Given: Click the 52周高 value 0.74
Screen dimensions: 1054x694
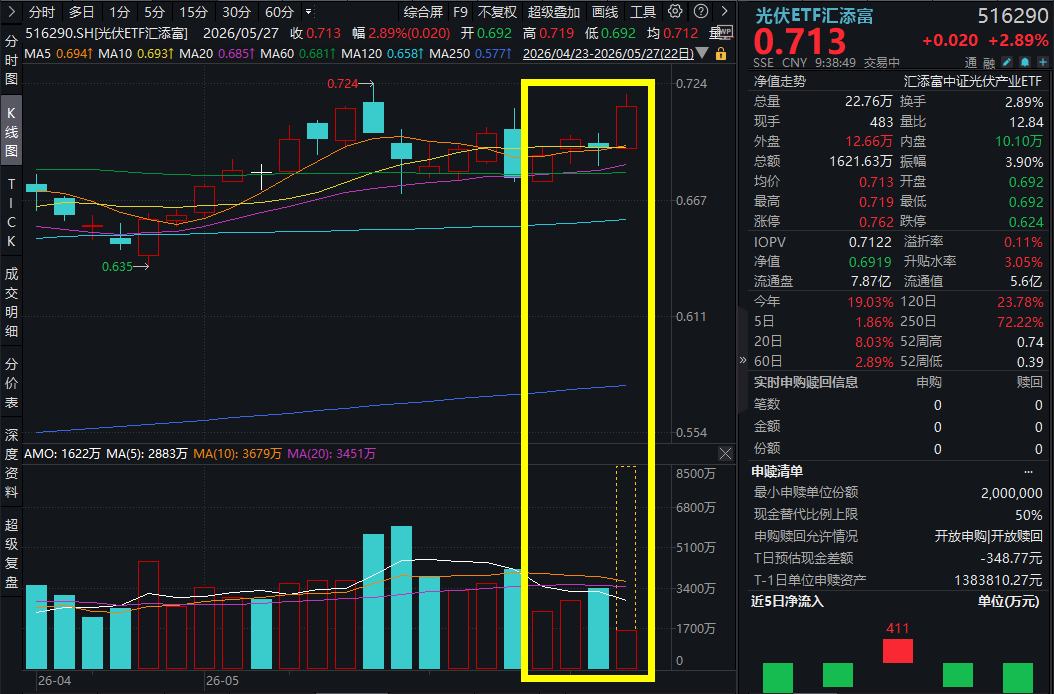Looking at the screenshot, I should [x=1030, y=342].
